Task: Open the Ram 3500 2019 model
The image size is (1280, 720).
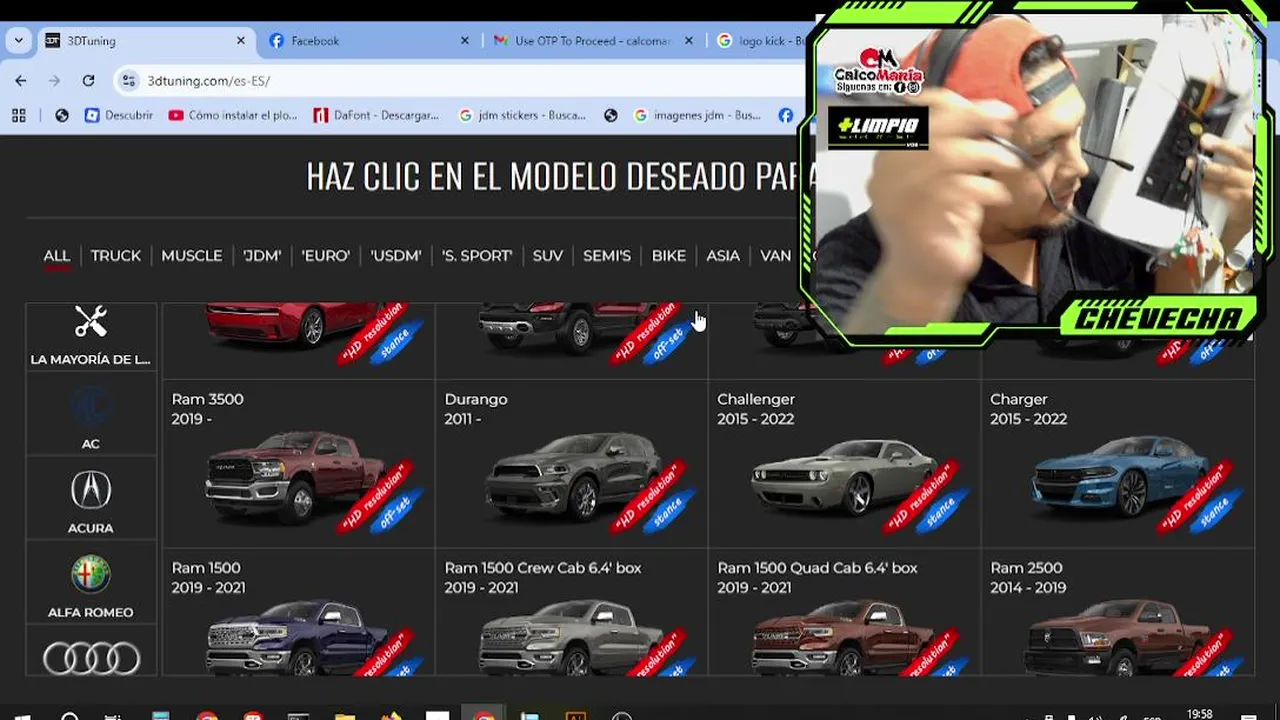Action: pos(298,463)
